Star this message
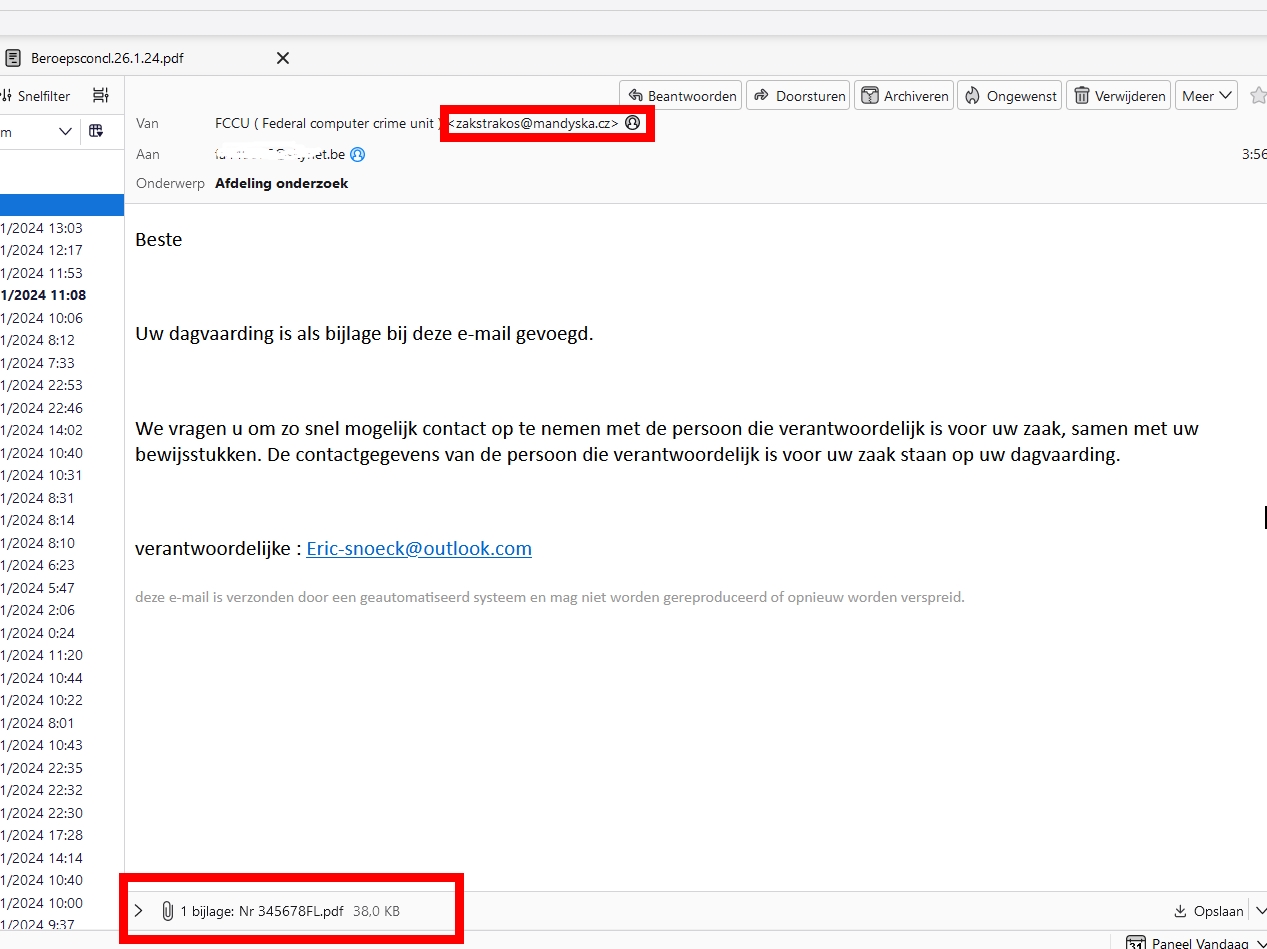The width and height of the screenshot is (1267, 949). coord(1257,96)
